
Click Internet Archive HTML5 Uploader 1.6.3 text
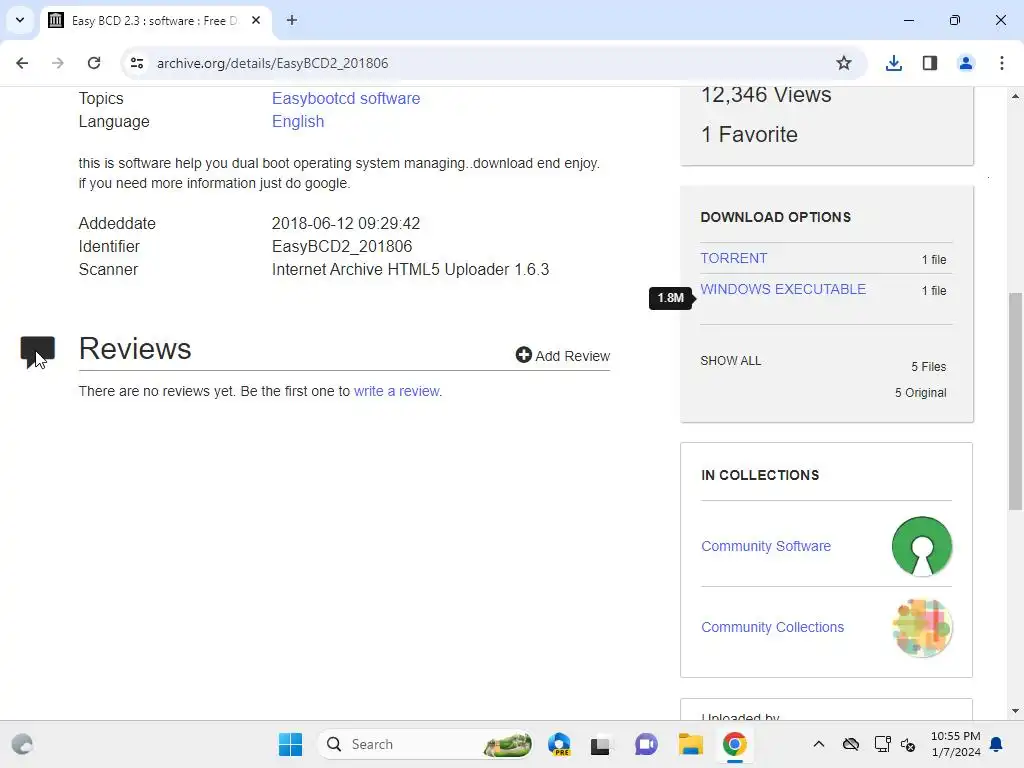tap(410, 270)
